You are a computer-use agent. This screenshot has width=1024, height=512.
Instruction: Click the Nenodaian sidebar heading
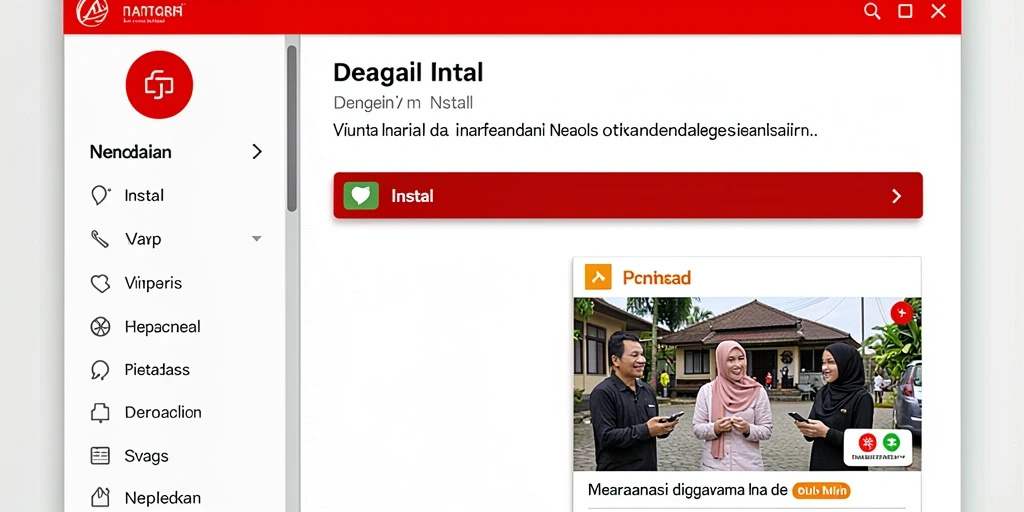(x=131, y=152)
